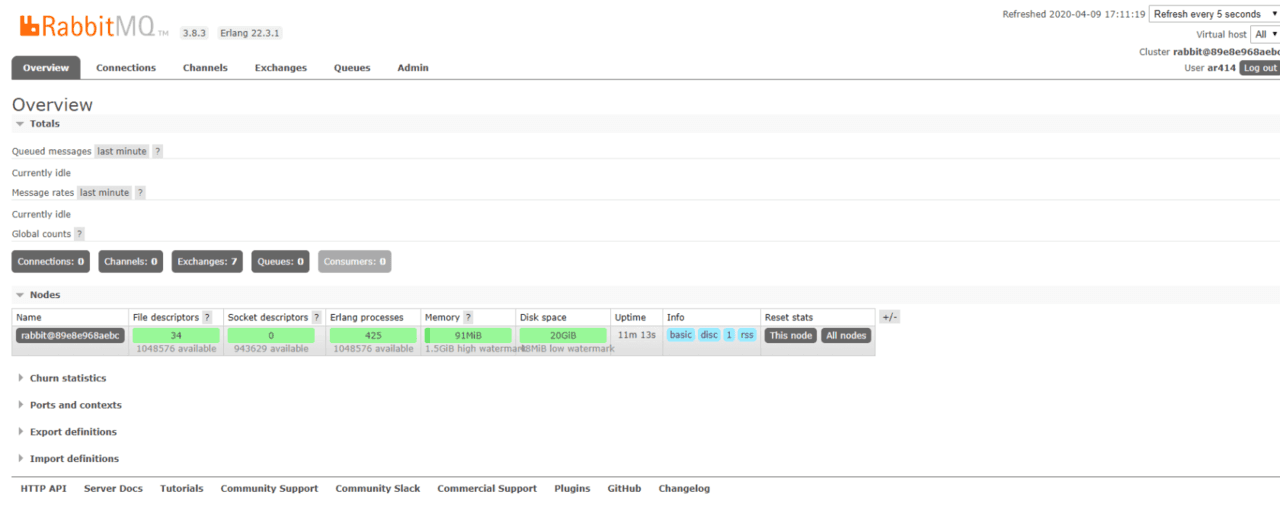Image resolution: width=1280 pixels, height=507 pixels.
Task: Reset stats for This node
Action: pos(790,335)
